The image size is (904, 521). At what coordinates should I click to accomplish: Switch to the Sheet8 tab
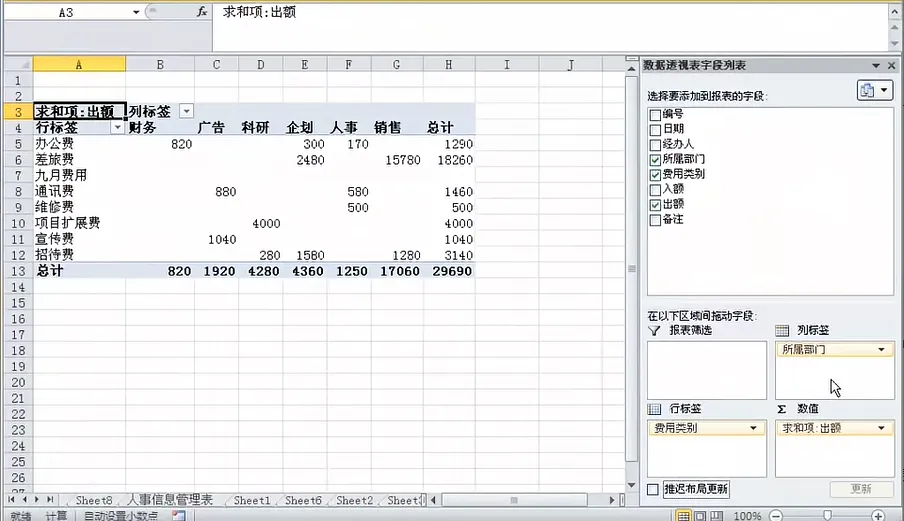click(x=94, y=500)
